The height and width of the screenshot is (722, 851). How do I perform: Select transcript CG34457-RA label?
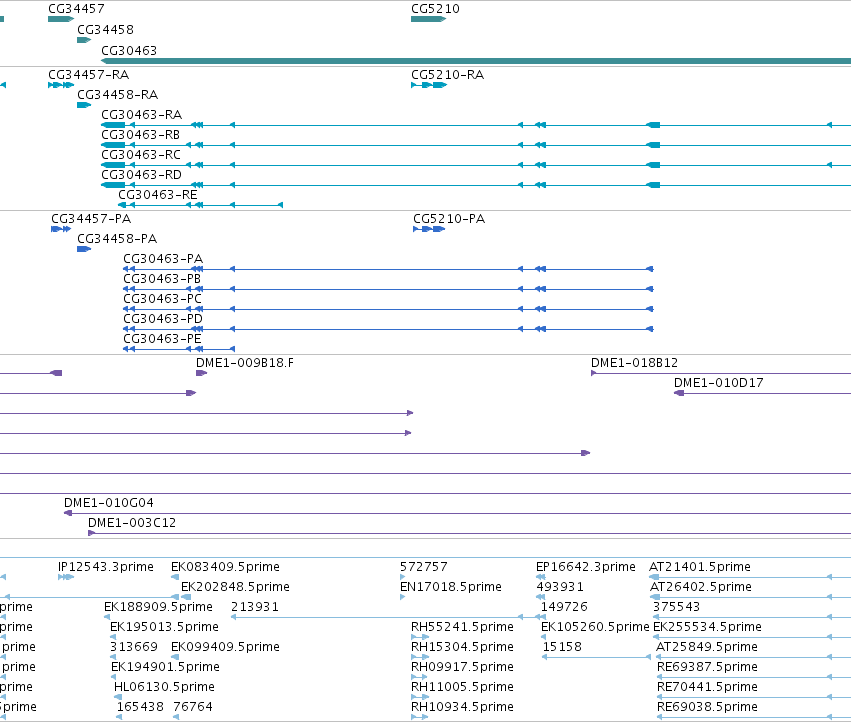88,74
